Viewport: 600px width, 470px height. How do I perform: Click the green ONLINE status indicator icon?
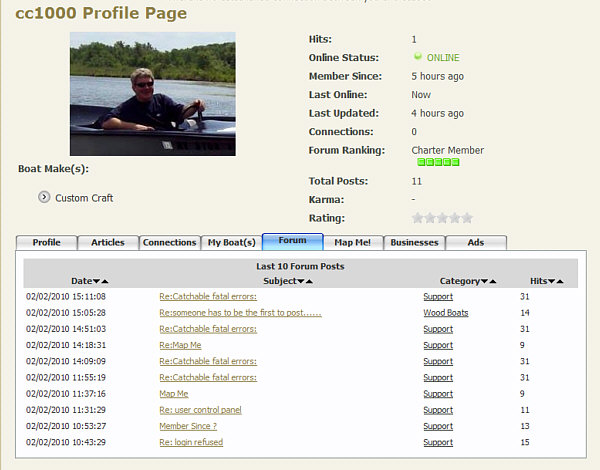point(417,57)
